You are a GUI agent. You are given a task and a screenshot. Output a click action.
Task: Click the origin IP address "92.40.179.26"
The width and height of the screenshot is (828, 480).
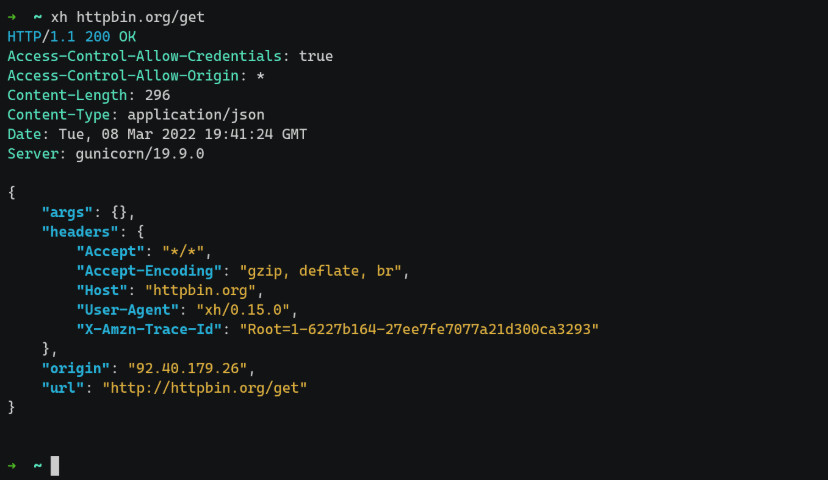(x=187, y=368)
